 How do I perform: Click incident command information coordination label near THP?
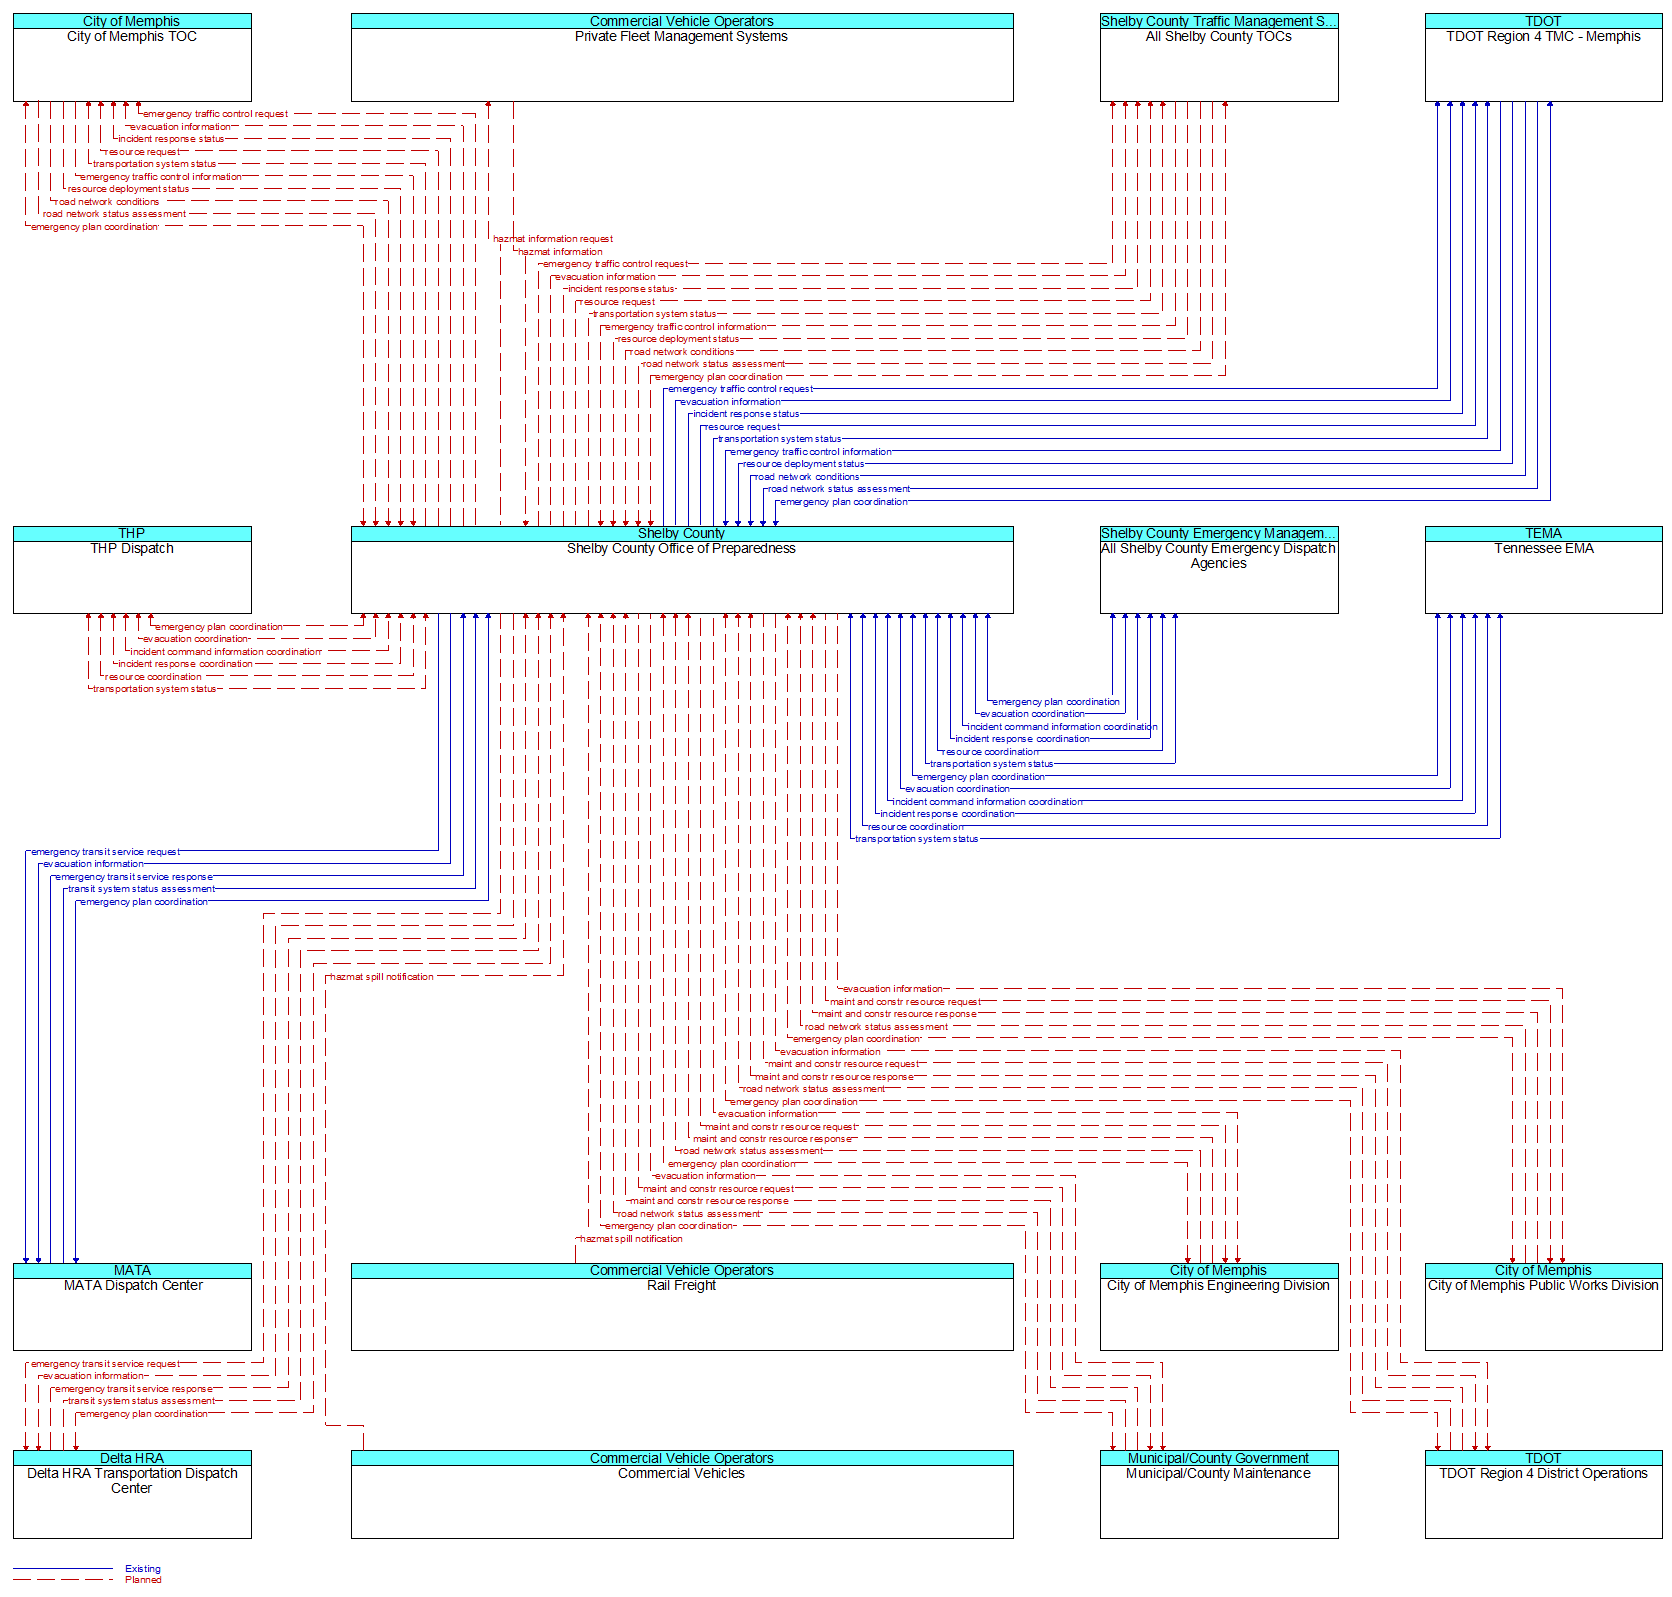click(226, 652)
